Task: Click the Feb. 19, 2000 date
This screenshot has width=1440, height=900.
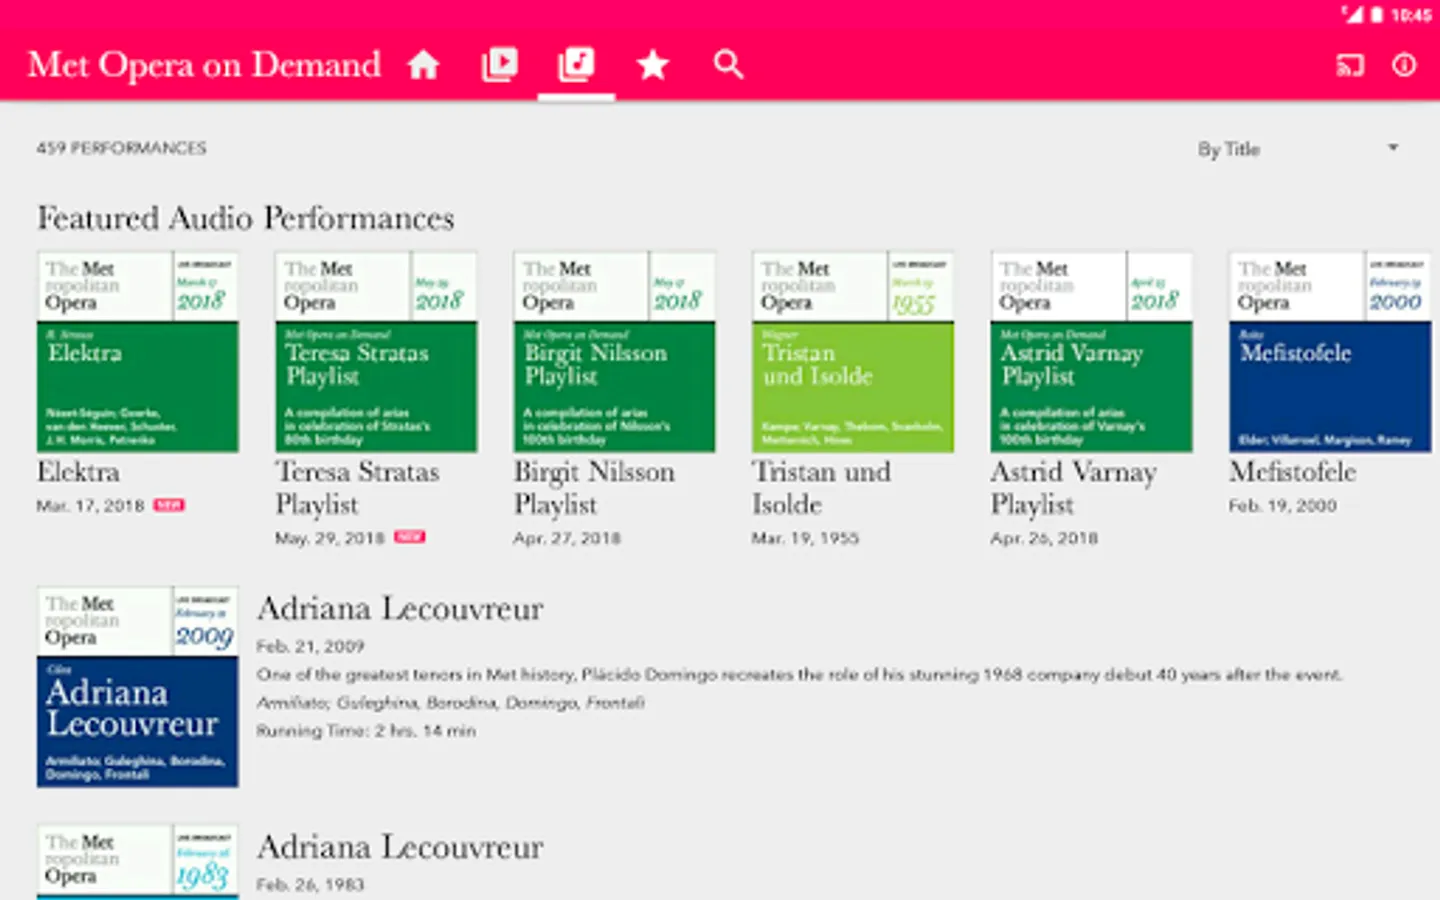Action: tap(1282, 506)
